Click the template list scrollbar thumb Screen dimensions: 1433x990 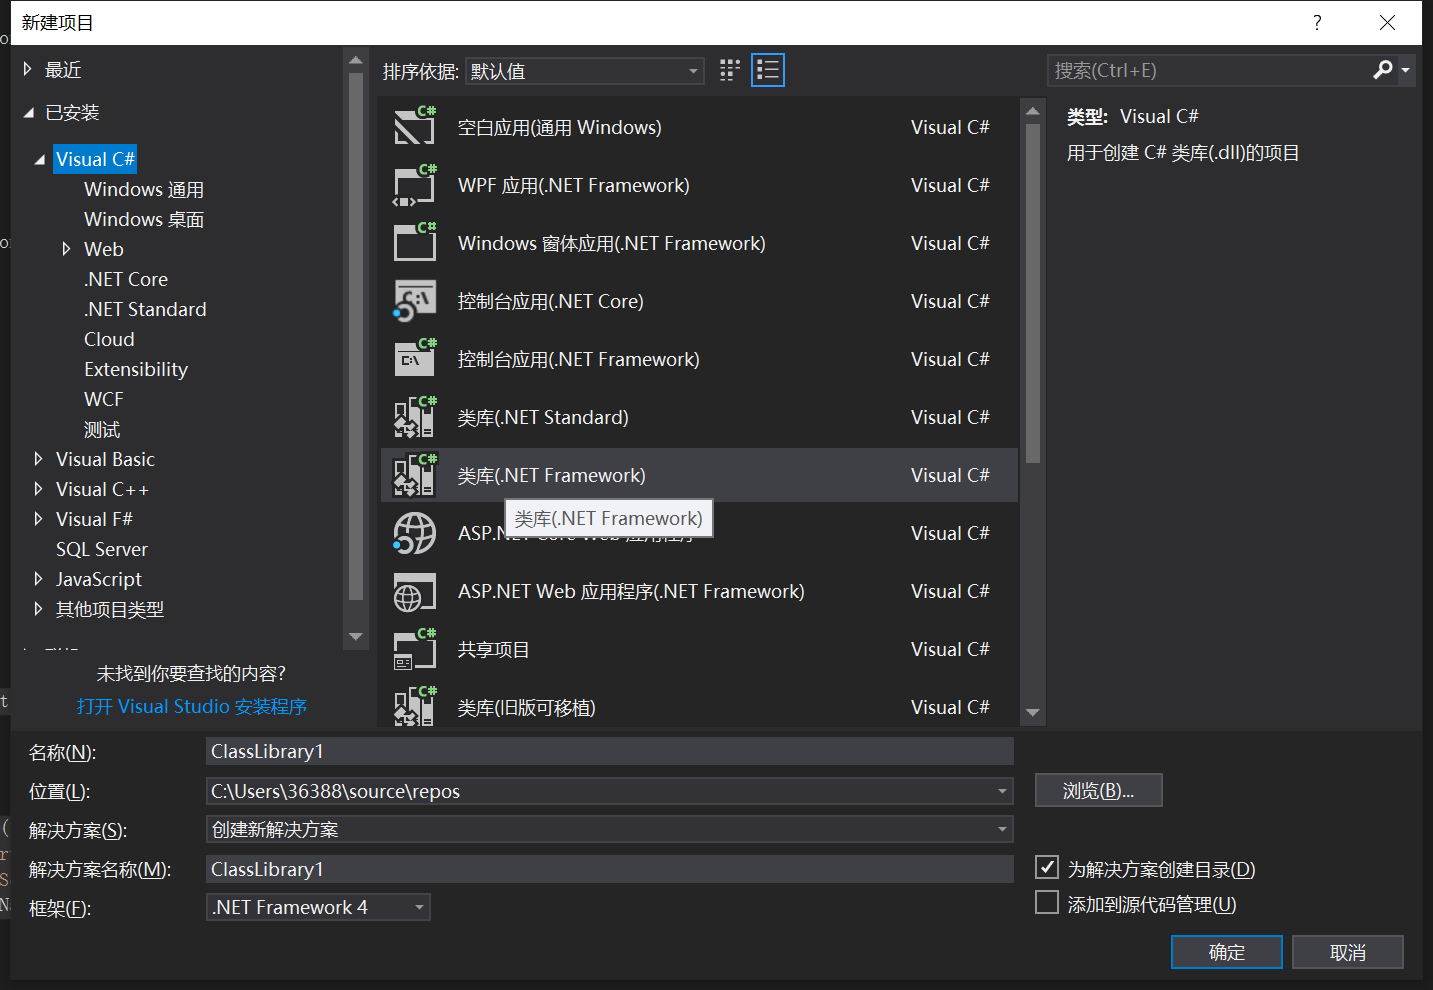1033,293
